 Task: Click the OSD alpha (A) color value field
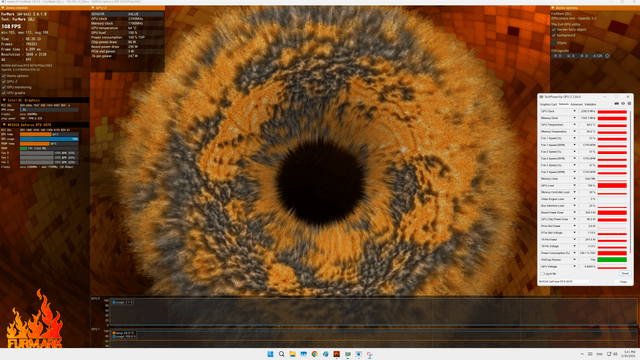[x=598, y=56]
